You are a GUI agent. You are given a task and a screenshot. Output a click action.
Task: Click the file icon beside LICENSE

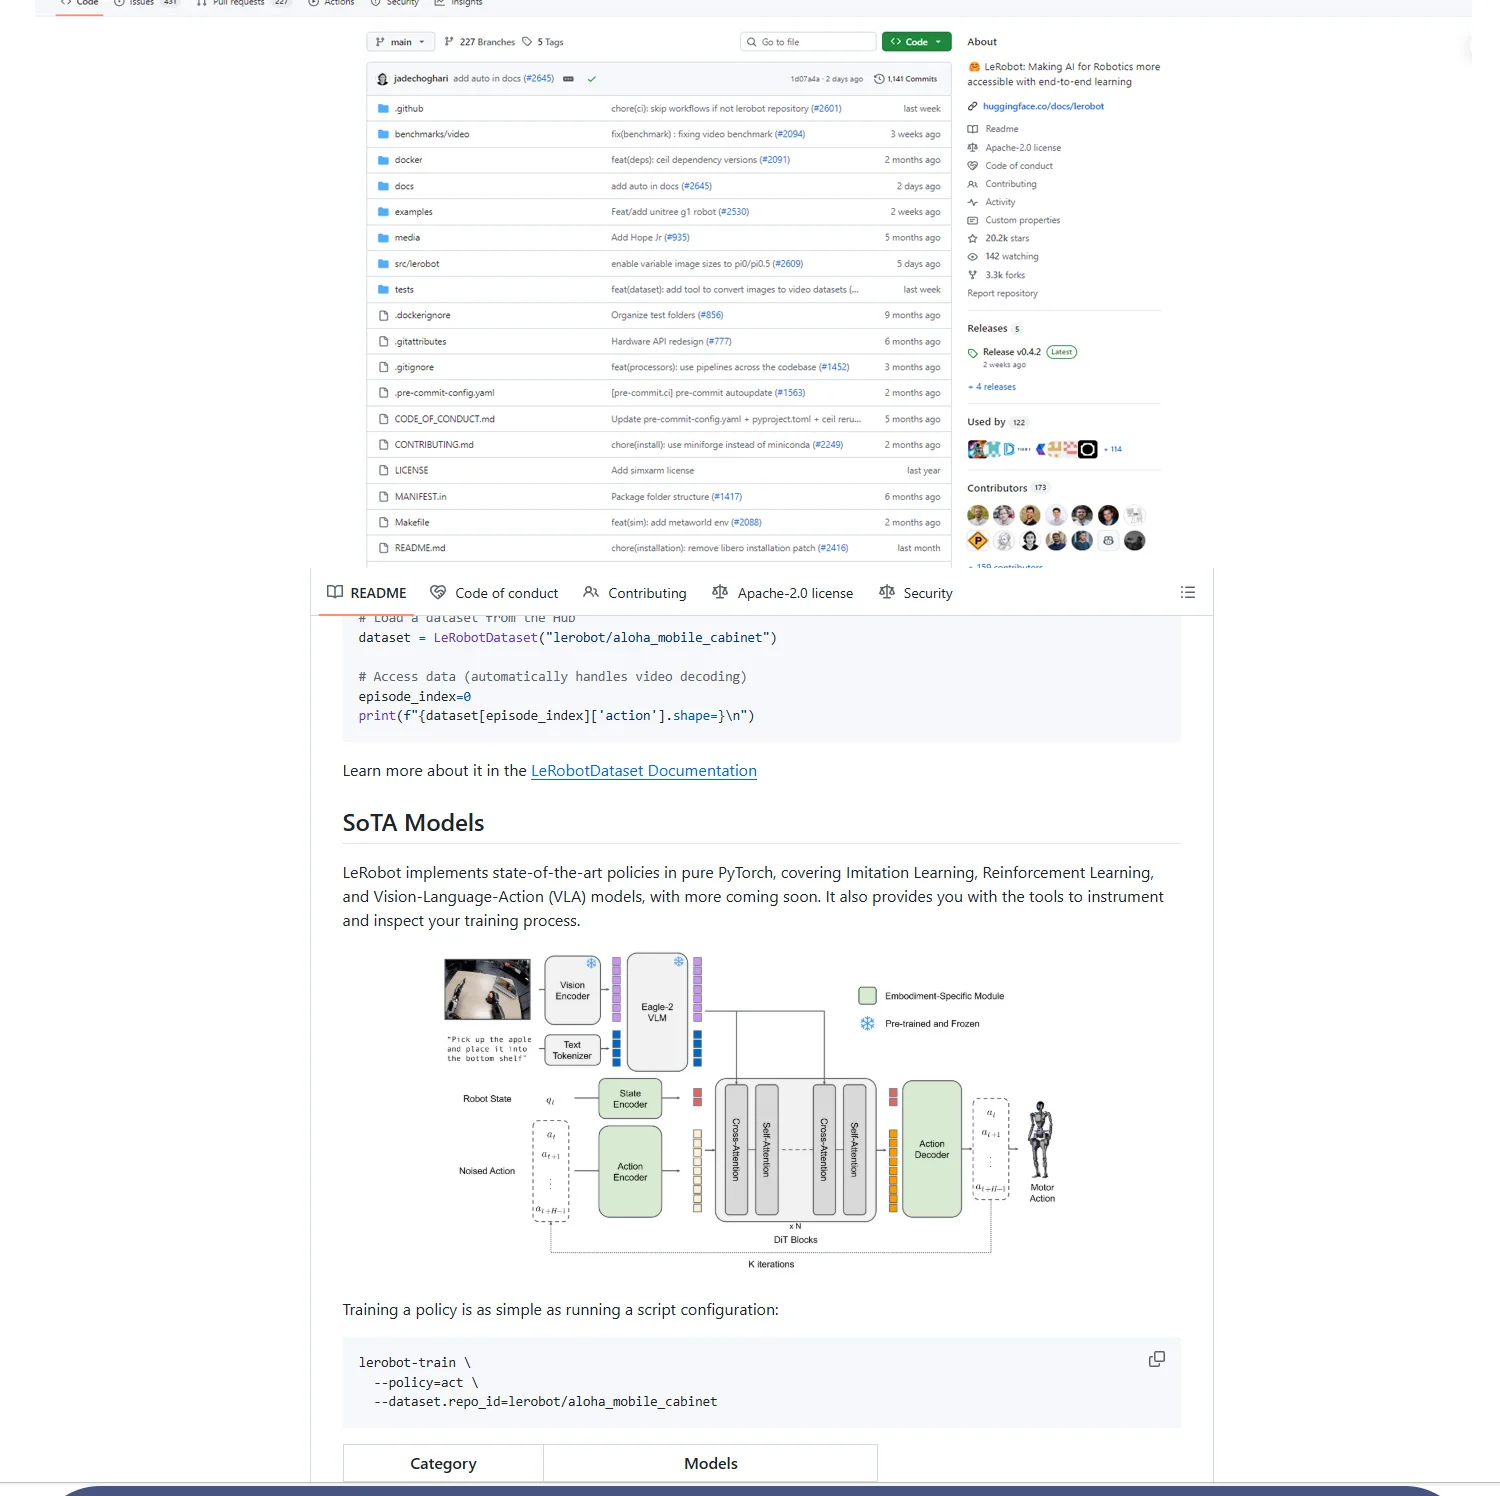click(383, 470)
